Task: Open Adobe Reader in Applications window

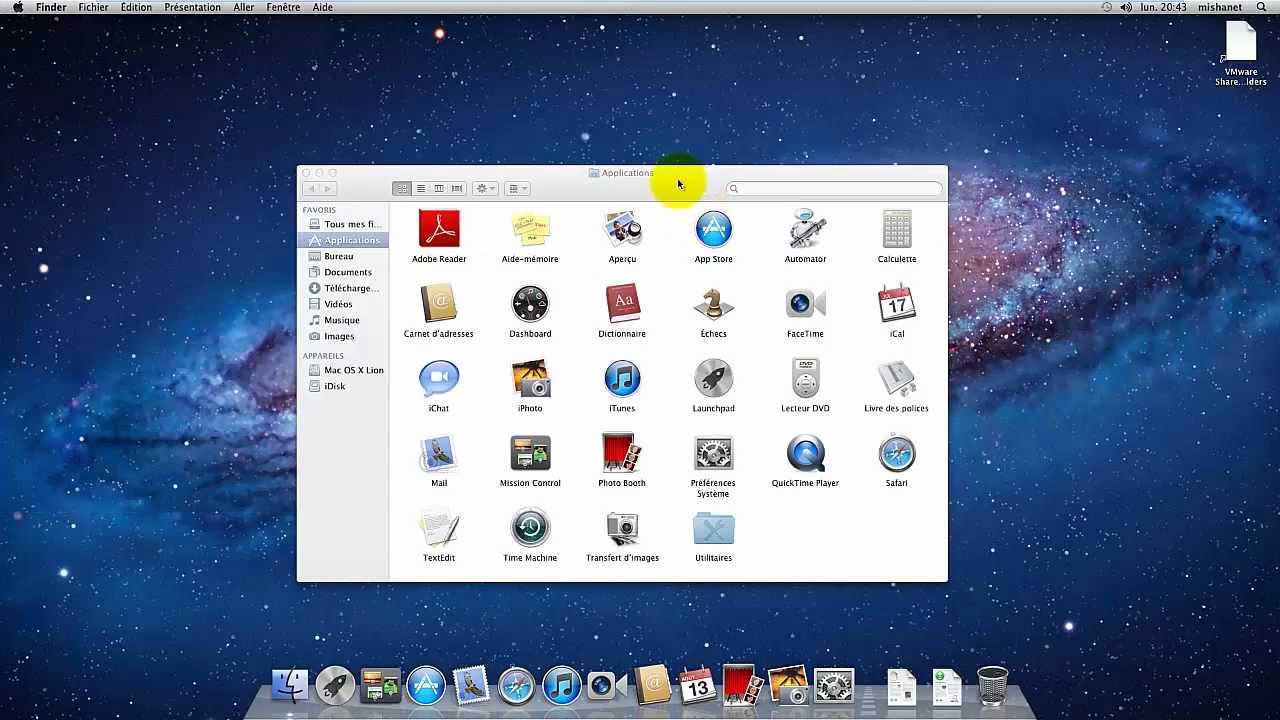Action: point(439,230)
